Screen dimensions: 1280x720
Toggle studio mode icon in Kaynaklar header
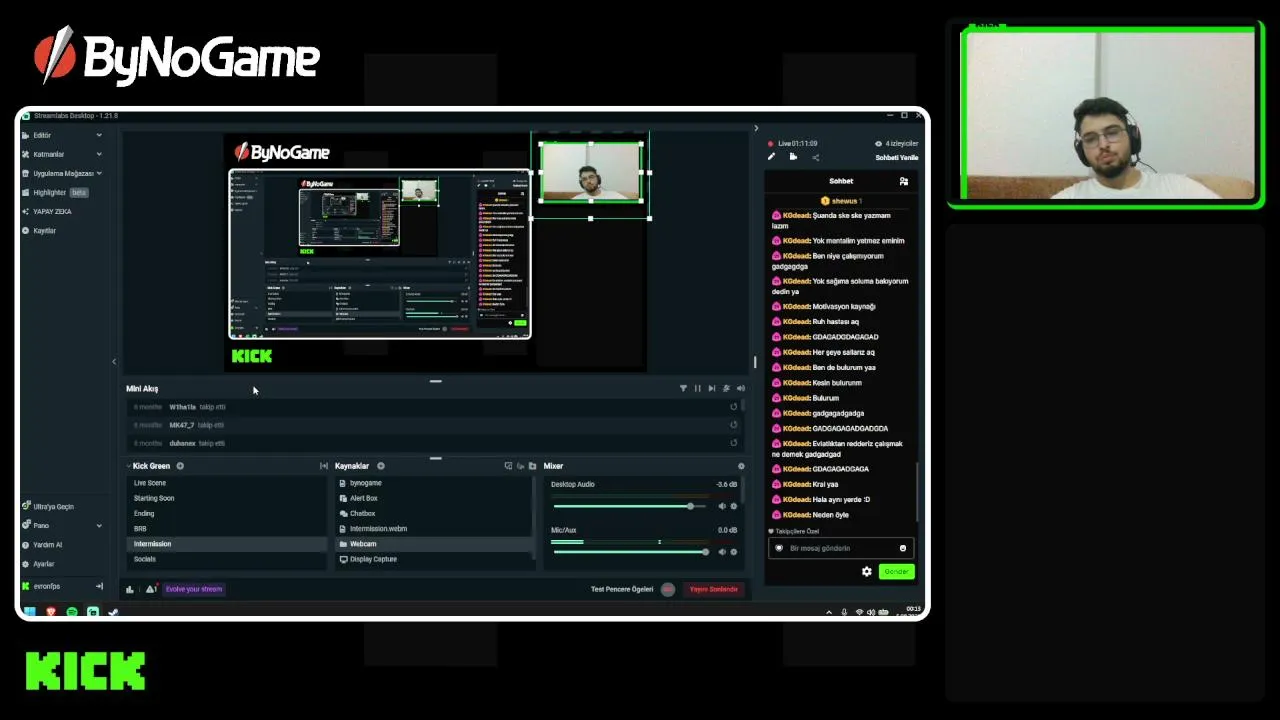[508, 466]
